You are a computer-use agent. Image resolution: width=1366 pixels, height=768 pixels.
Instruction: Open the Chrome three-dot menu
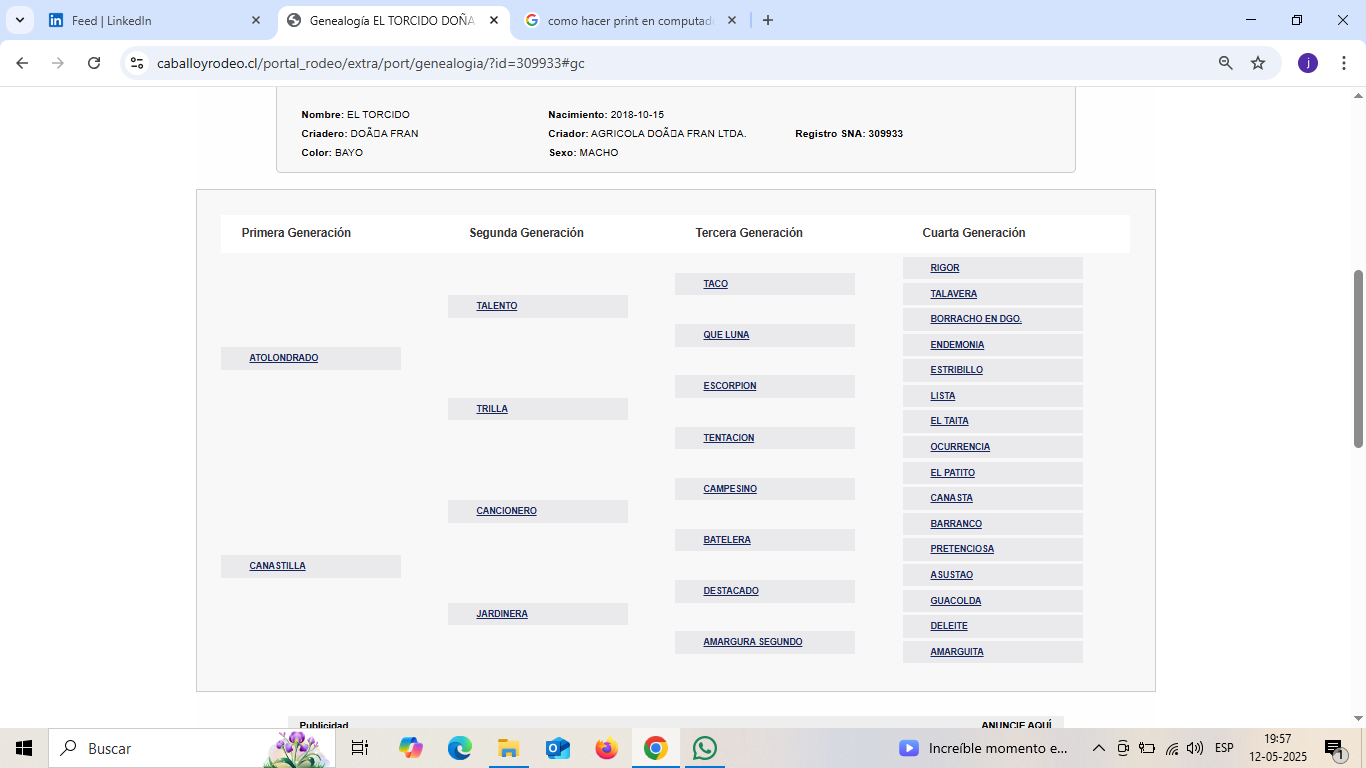pos(1344,63)
